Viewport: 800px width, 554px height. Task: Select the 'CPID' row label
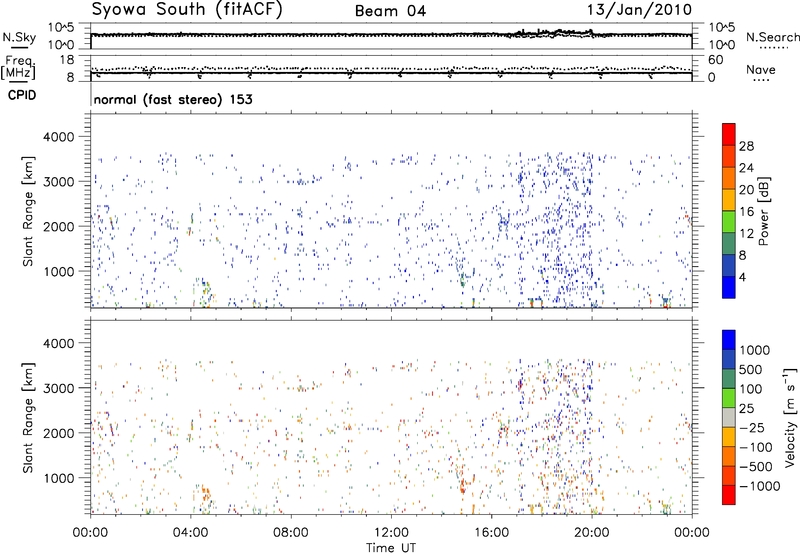click(x=22, y=95)
